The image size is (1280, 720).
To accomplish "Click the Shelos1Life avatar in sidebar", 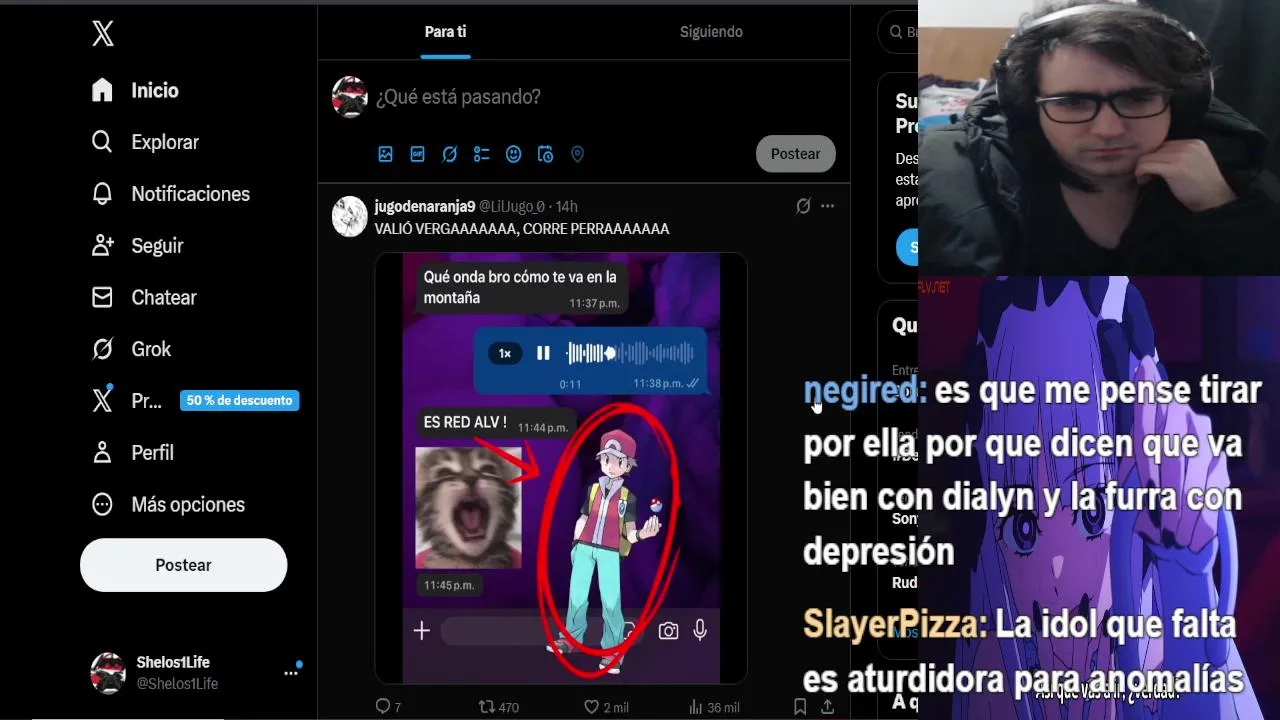I will click(108, 673).
